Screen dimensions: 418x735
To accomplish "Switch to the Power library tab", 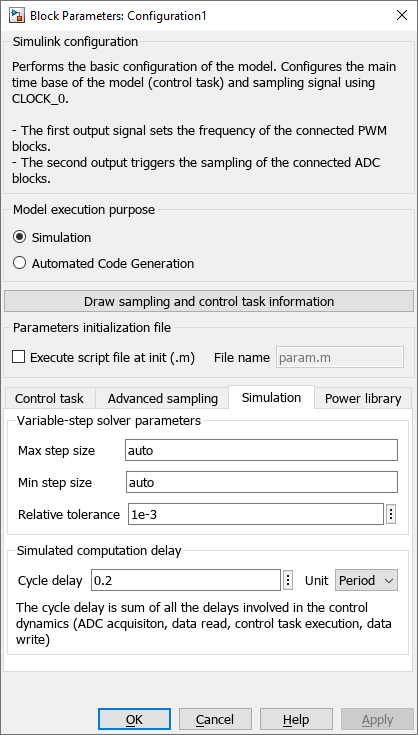I will tap(363, 398).
